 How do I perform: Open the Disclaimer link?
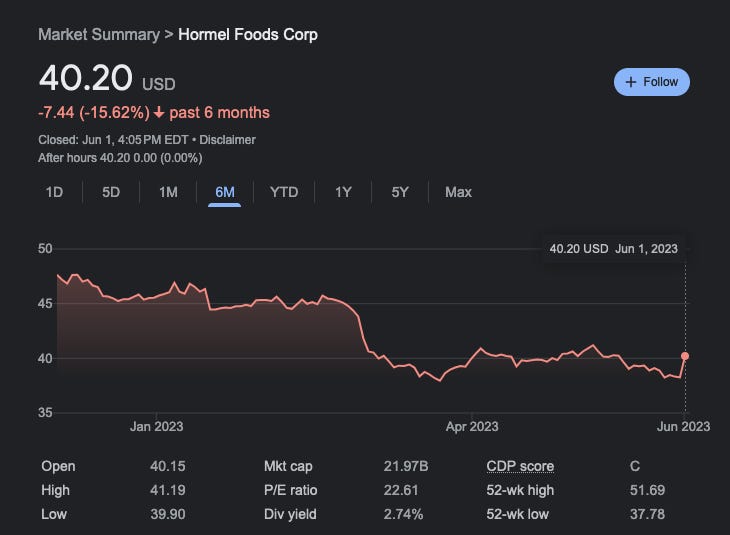(x=227, y=140)
